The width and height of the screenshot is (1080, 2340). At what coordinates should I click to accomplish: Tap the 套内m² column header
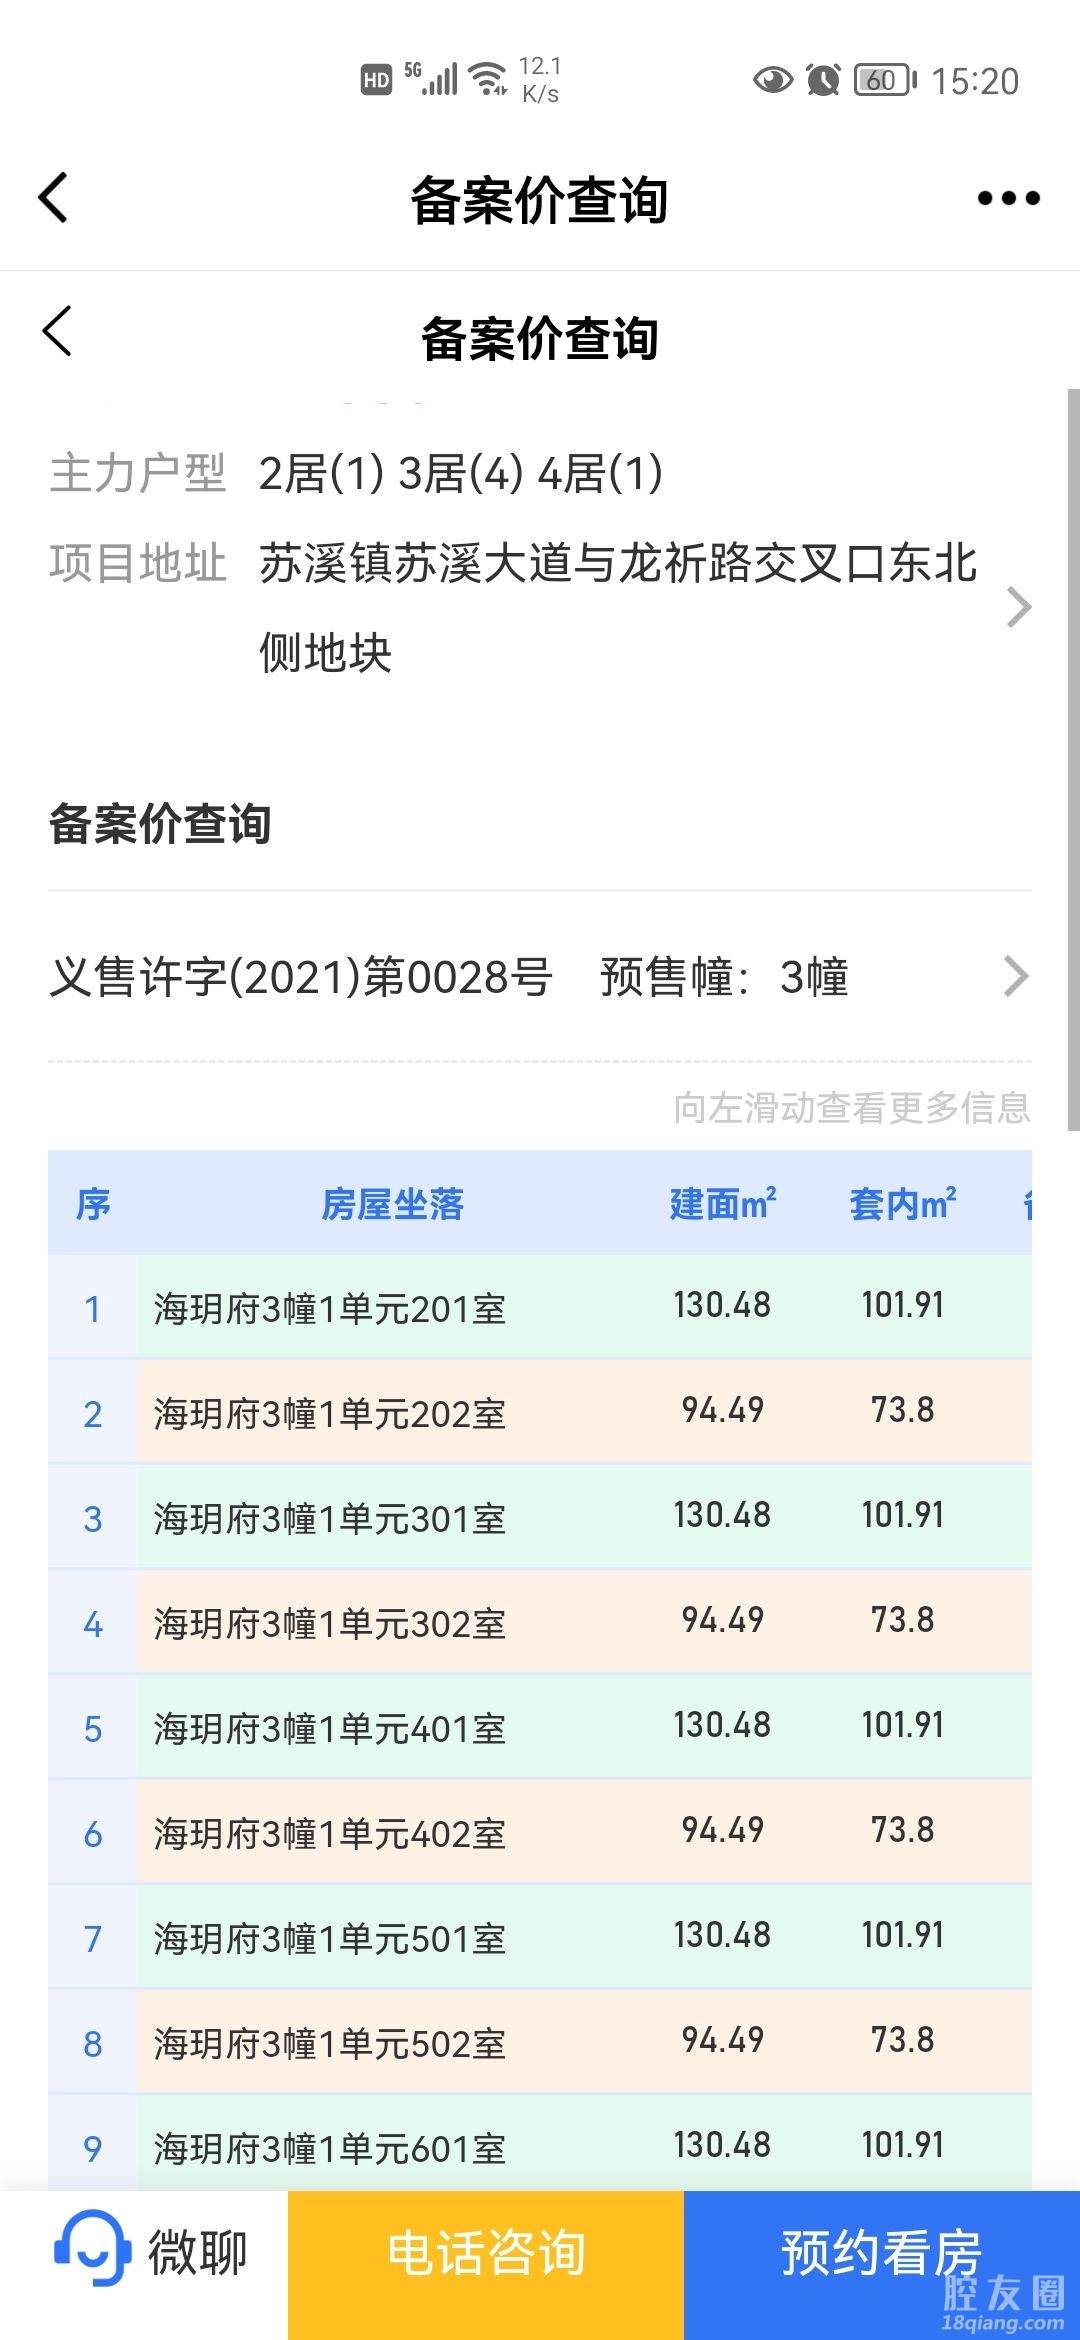[902, 1204]
